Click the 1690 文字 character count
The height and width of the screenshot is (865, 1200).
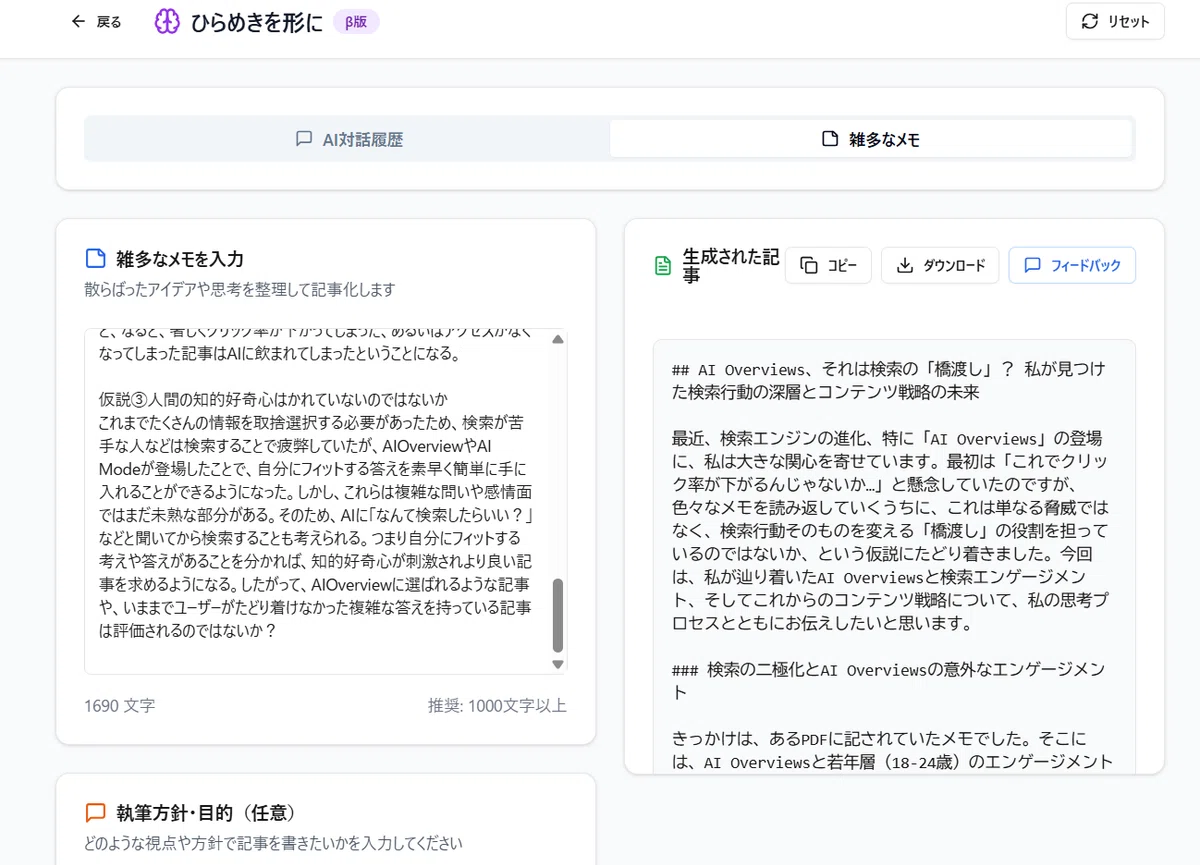pyautogui.click(x=119, y=705)
